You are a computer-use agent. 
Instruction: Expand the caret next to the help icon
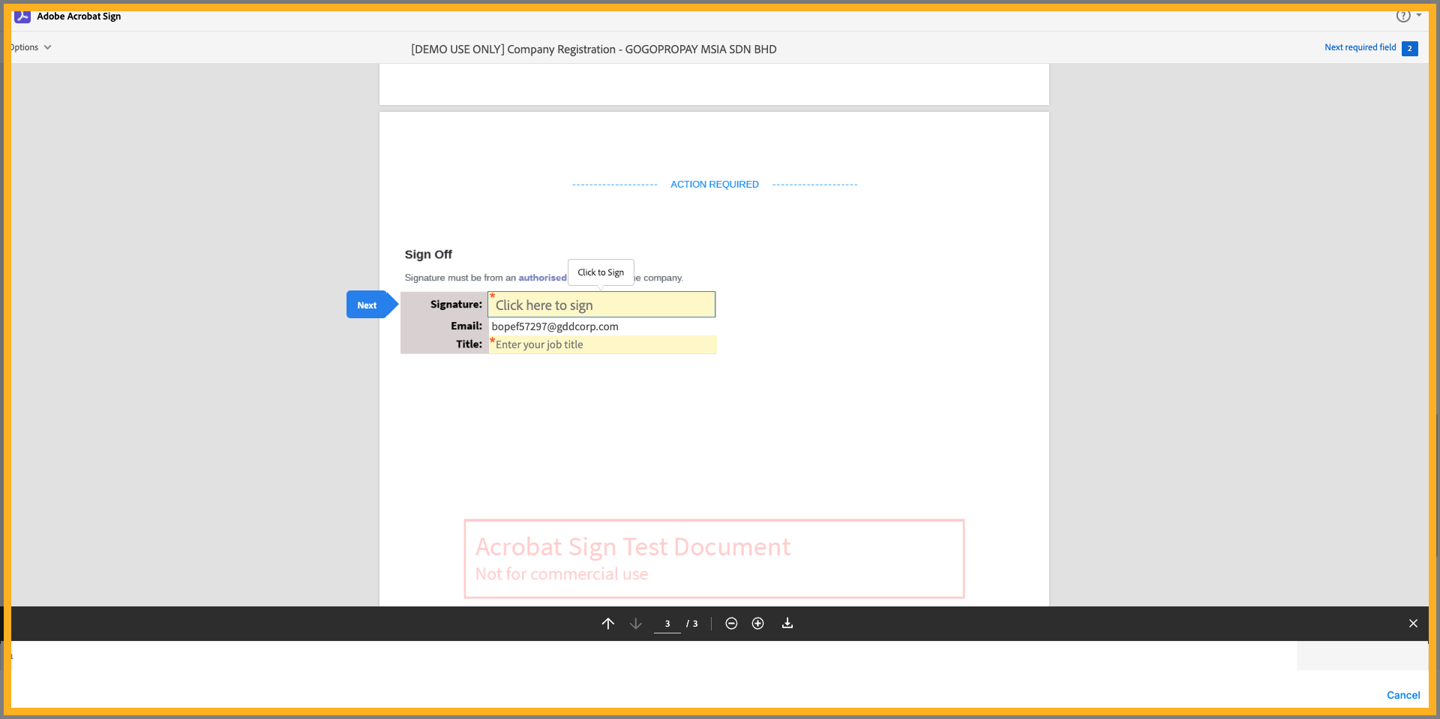click(x=1417, y=15)
